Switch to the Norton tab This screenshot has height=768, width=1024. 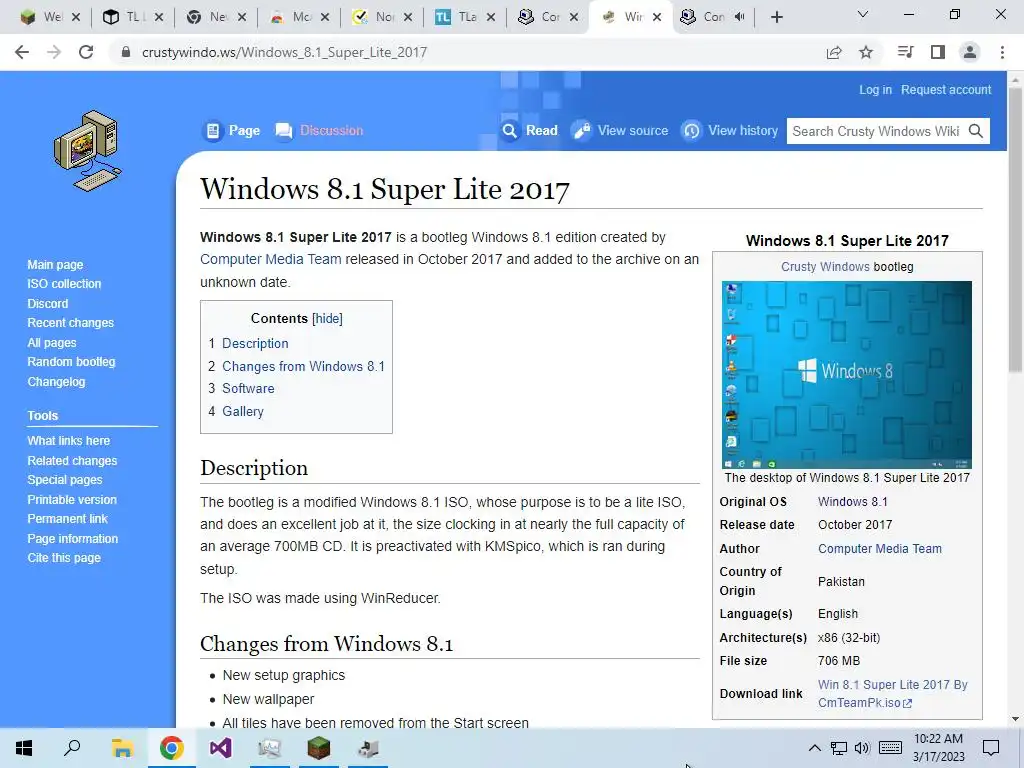[x=383, y=17]
